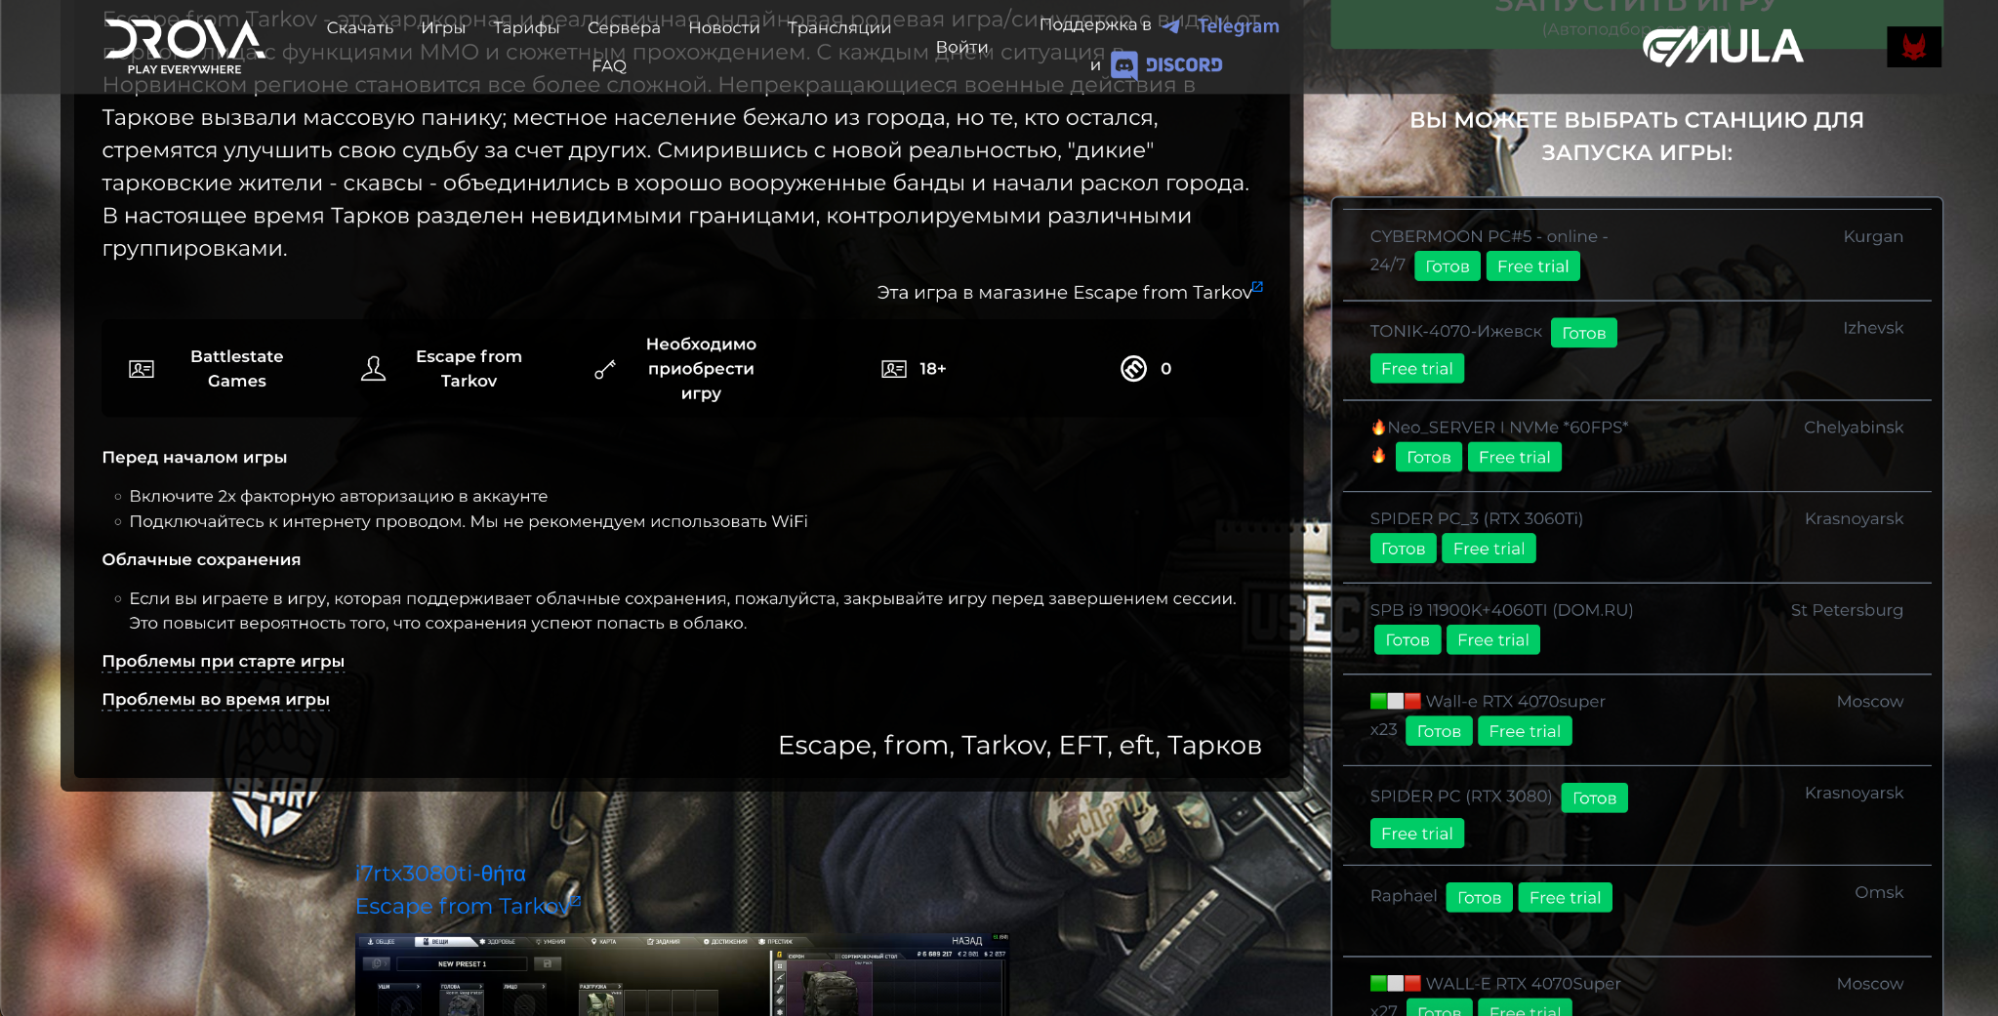Open the Discord support link
This screenshot has height=1016, width=1998.
tap(1167, 65)
